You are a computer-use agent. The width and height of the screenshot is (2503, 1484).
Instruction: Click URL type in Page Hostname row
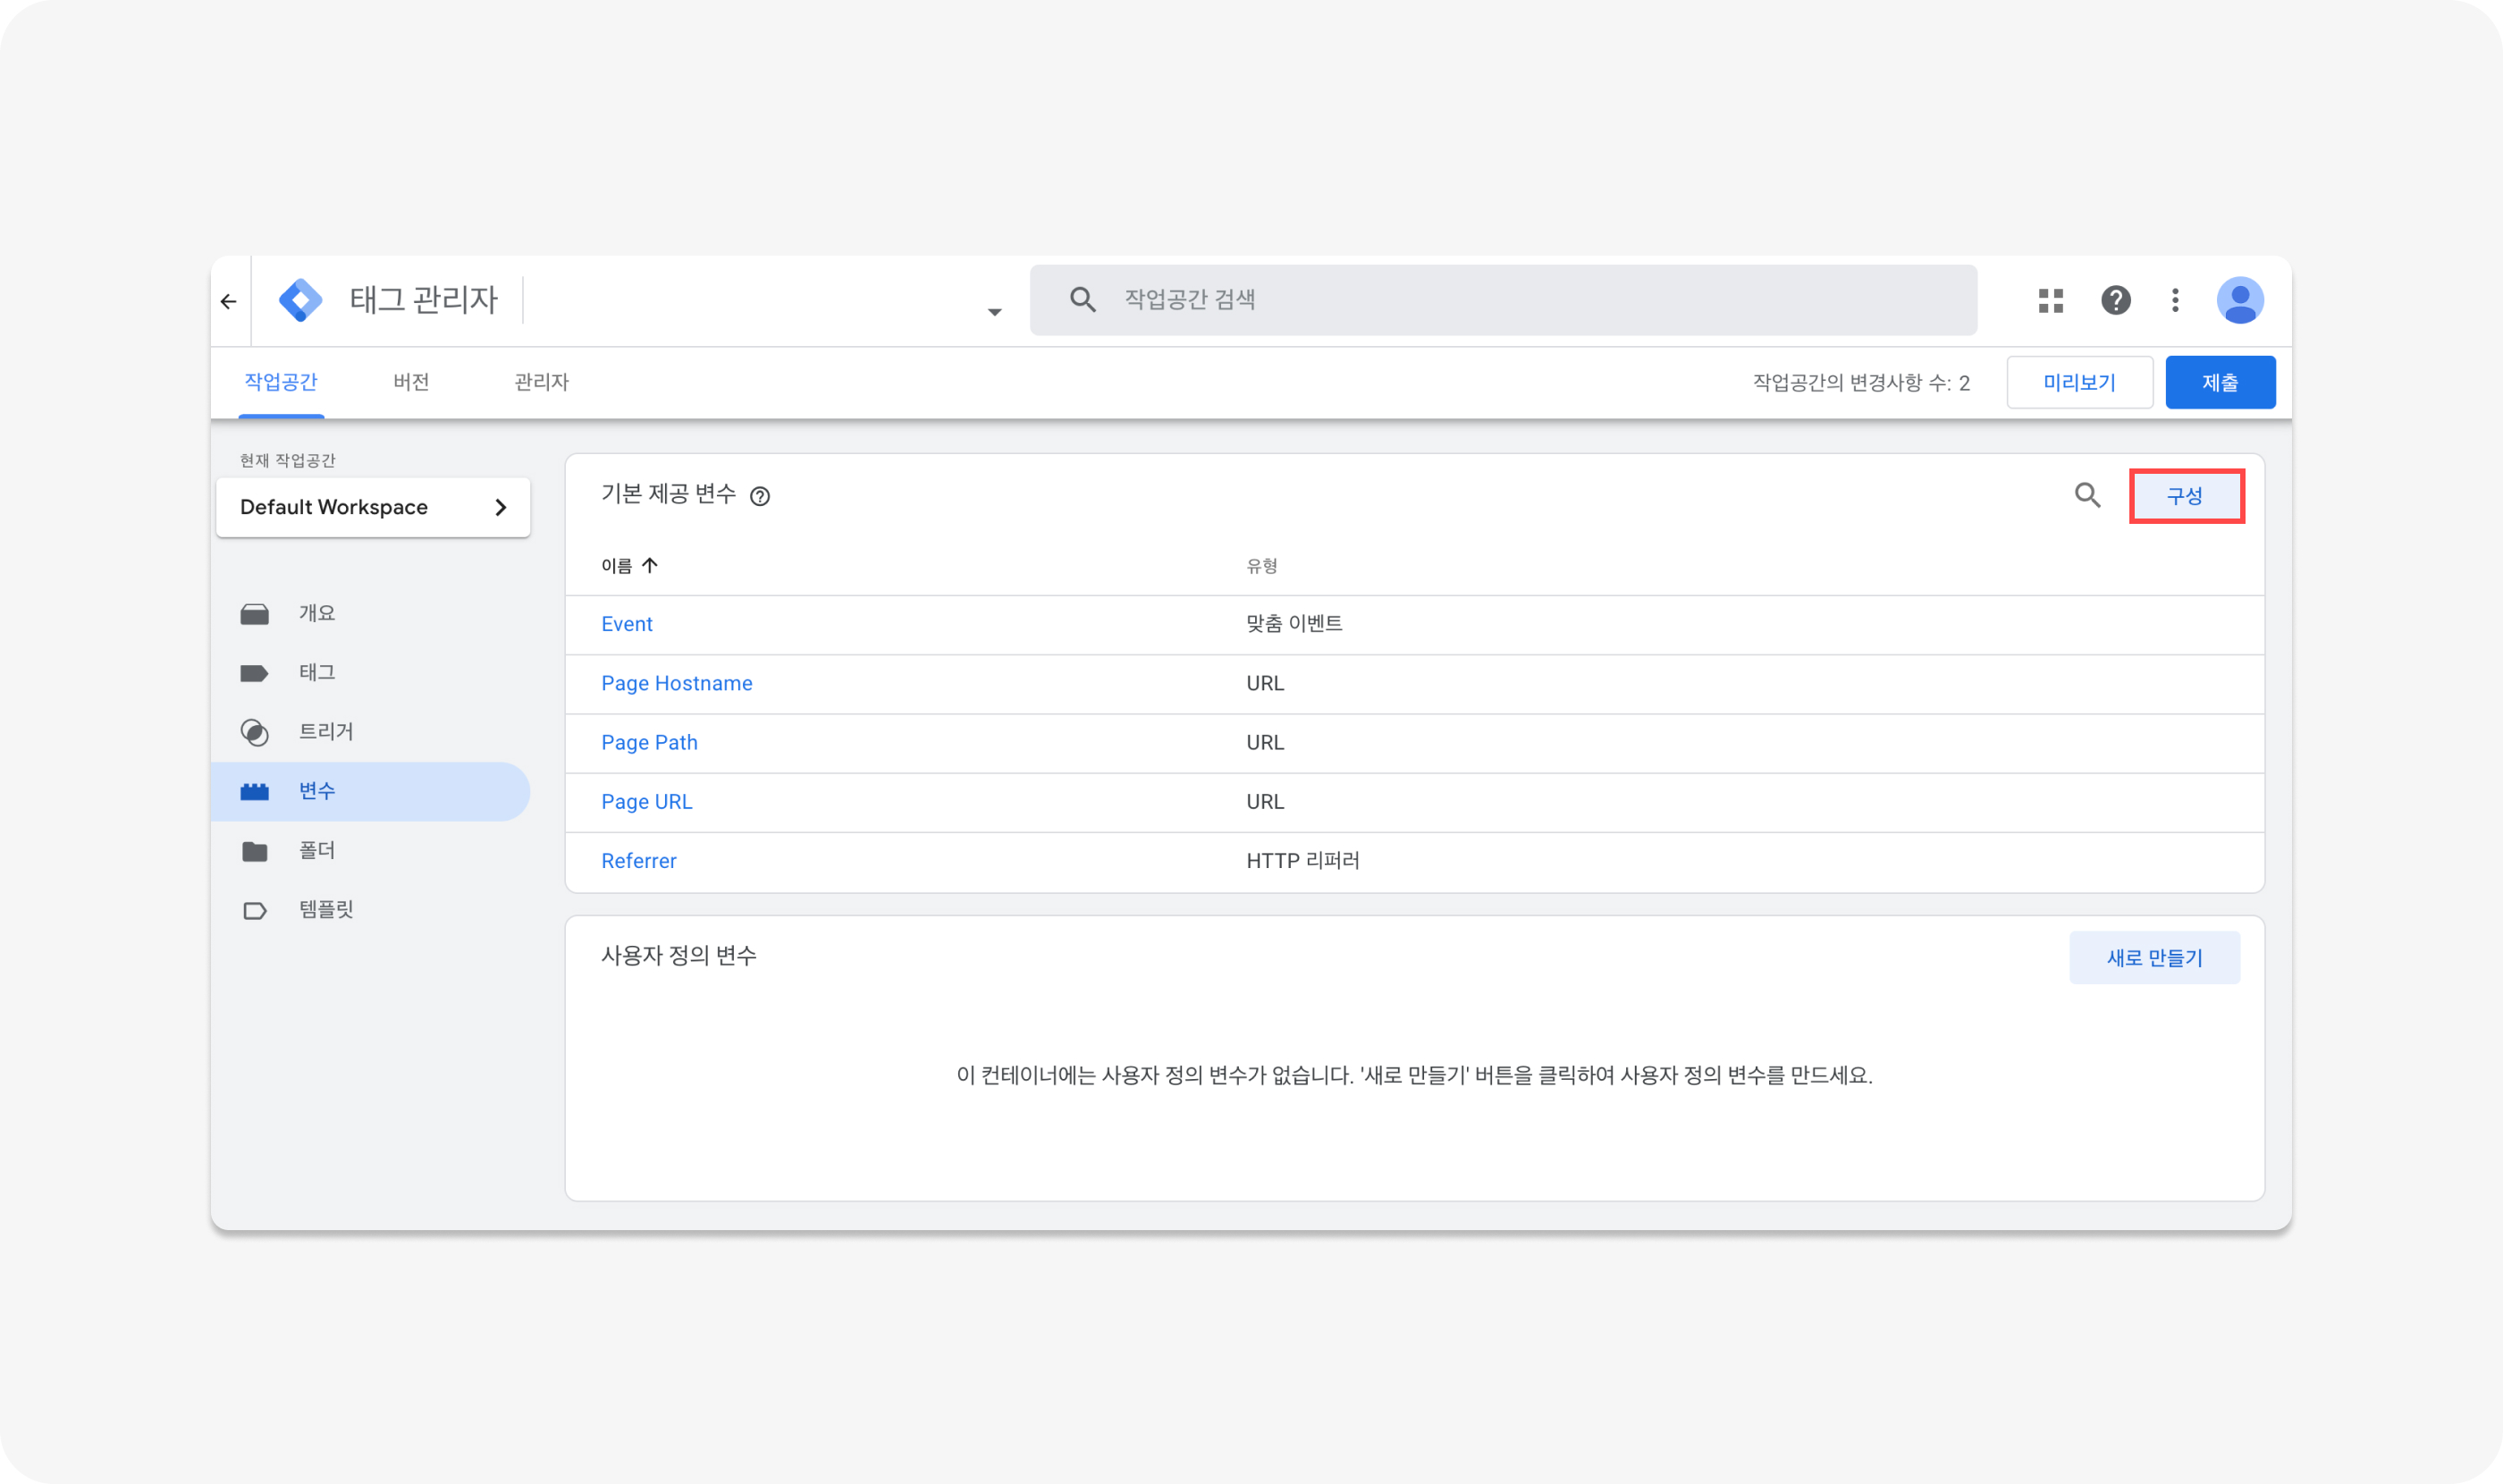pyautogui.click(x=1265, y=683)
